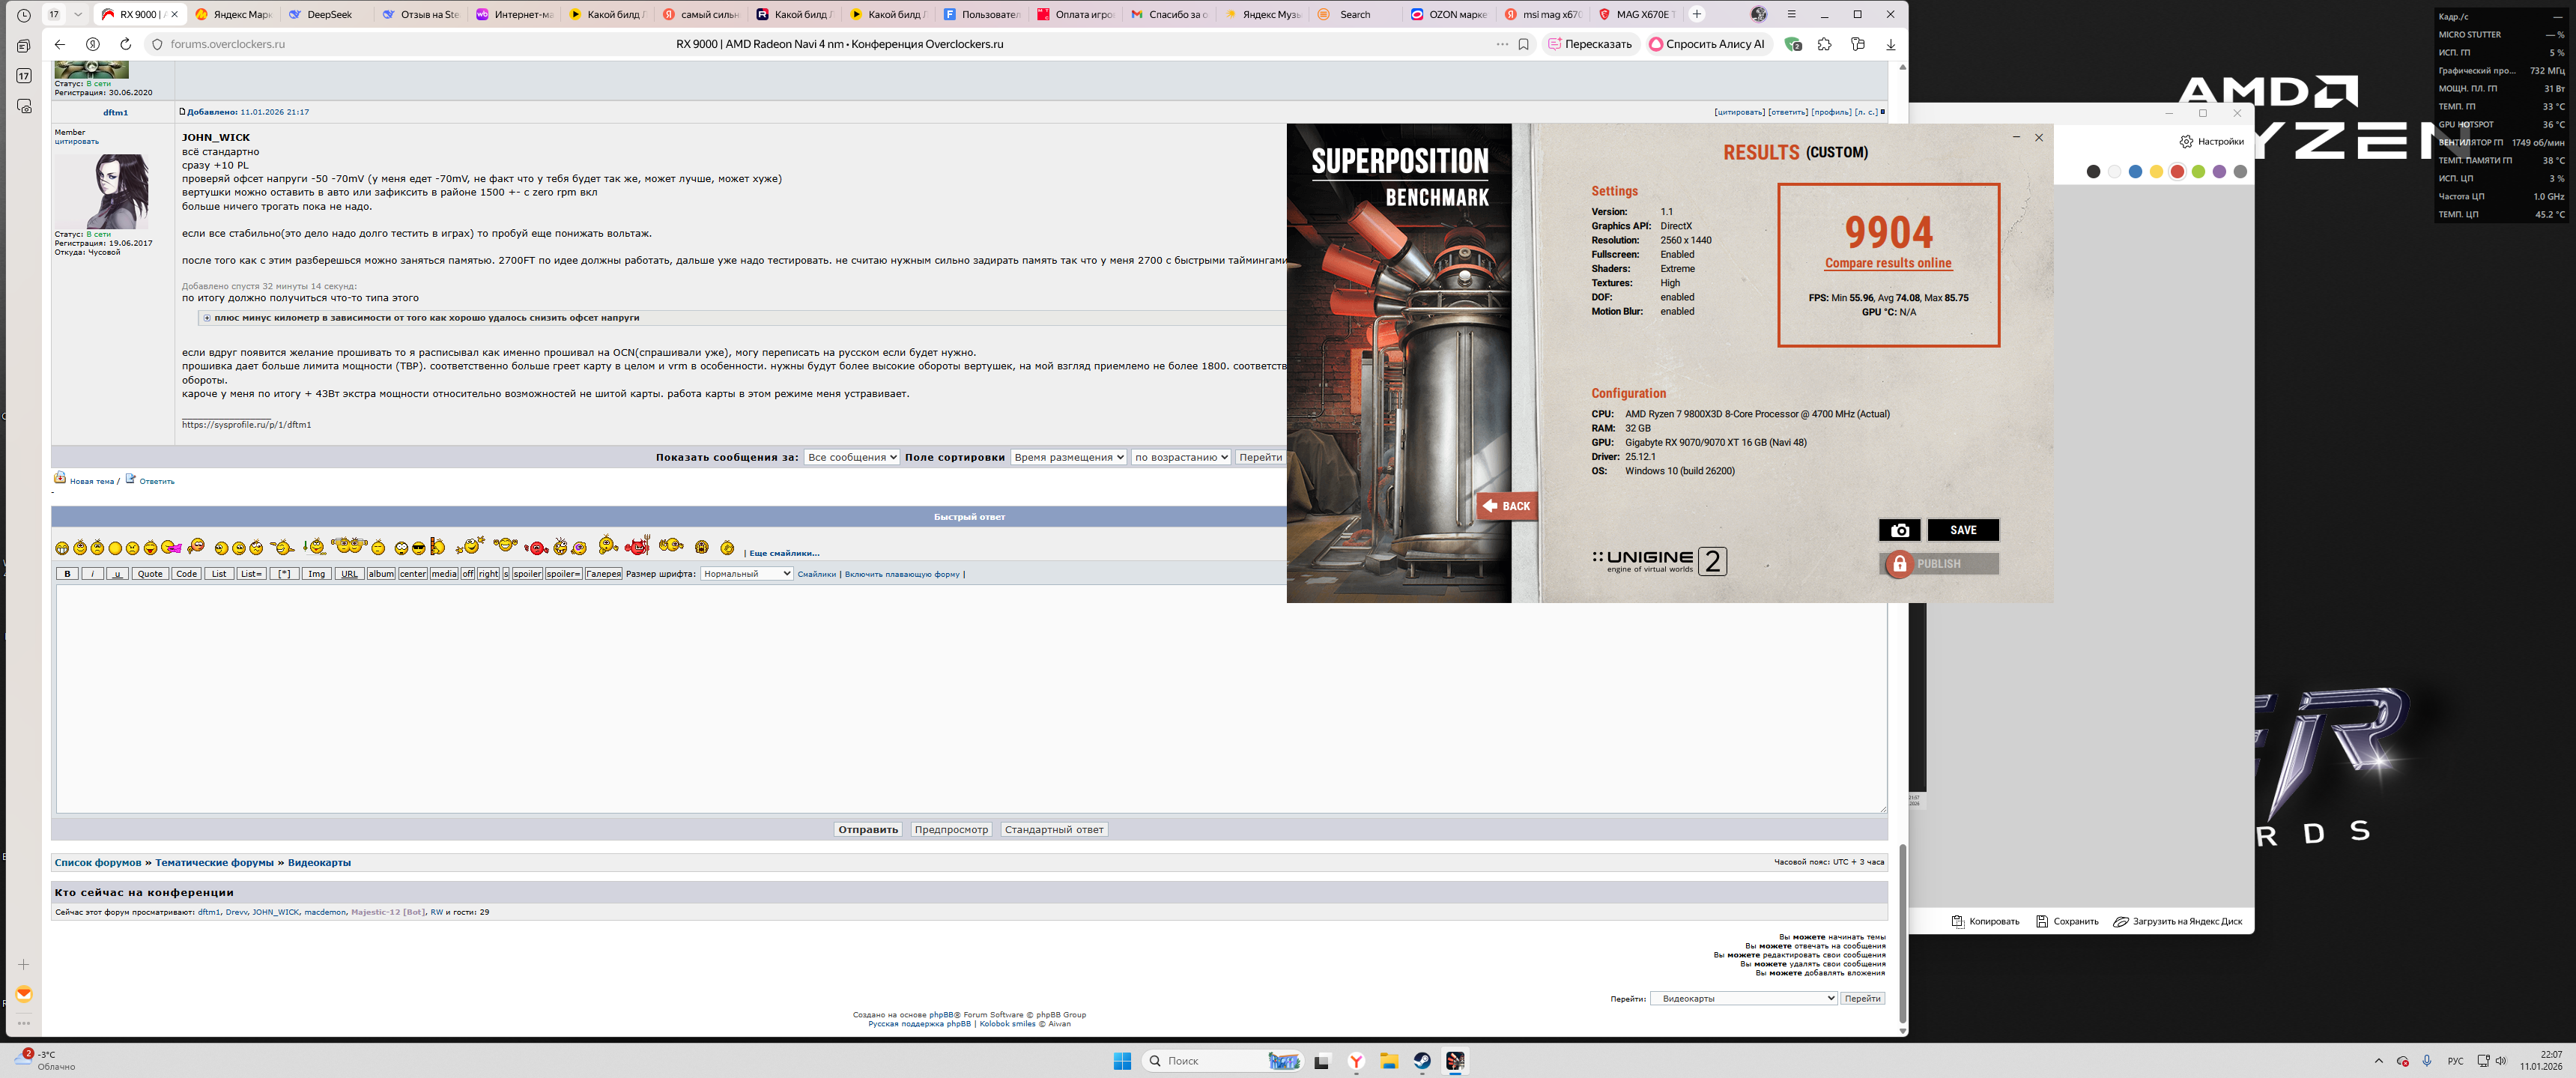Viewport: 2576px width, 1078px height.
Task: Click the Настройки gear icon
Action: tap(2186, 141)
